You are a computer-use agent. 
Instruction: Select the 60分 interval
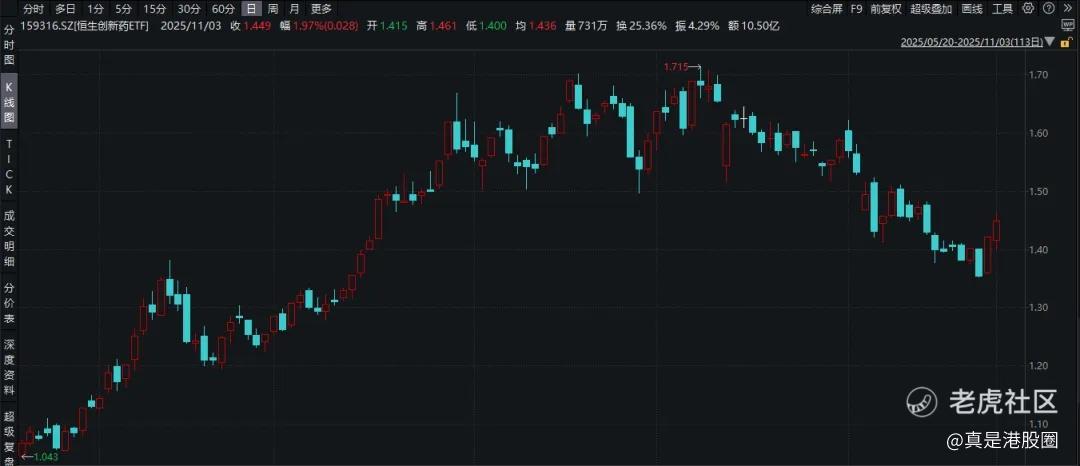pyautogui.click(x=223, y=9)
